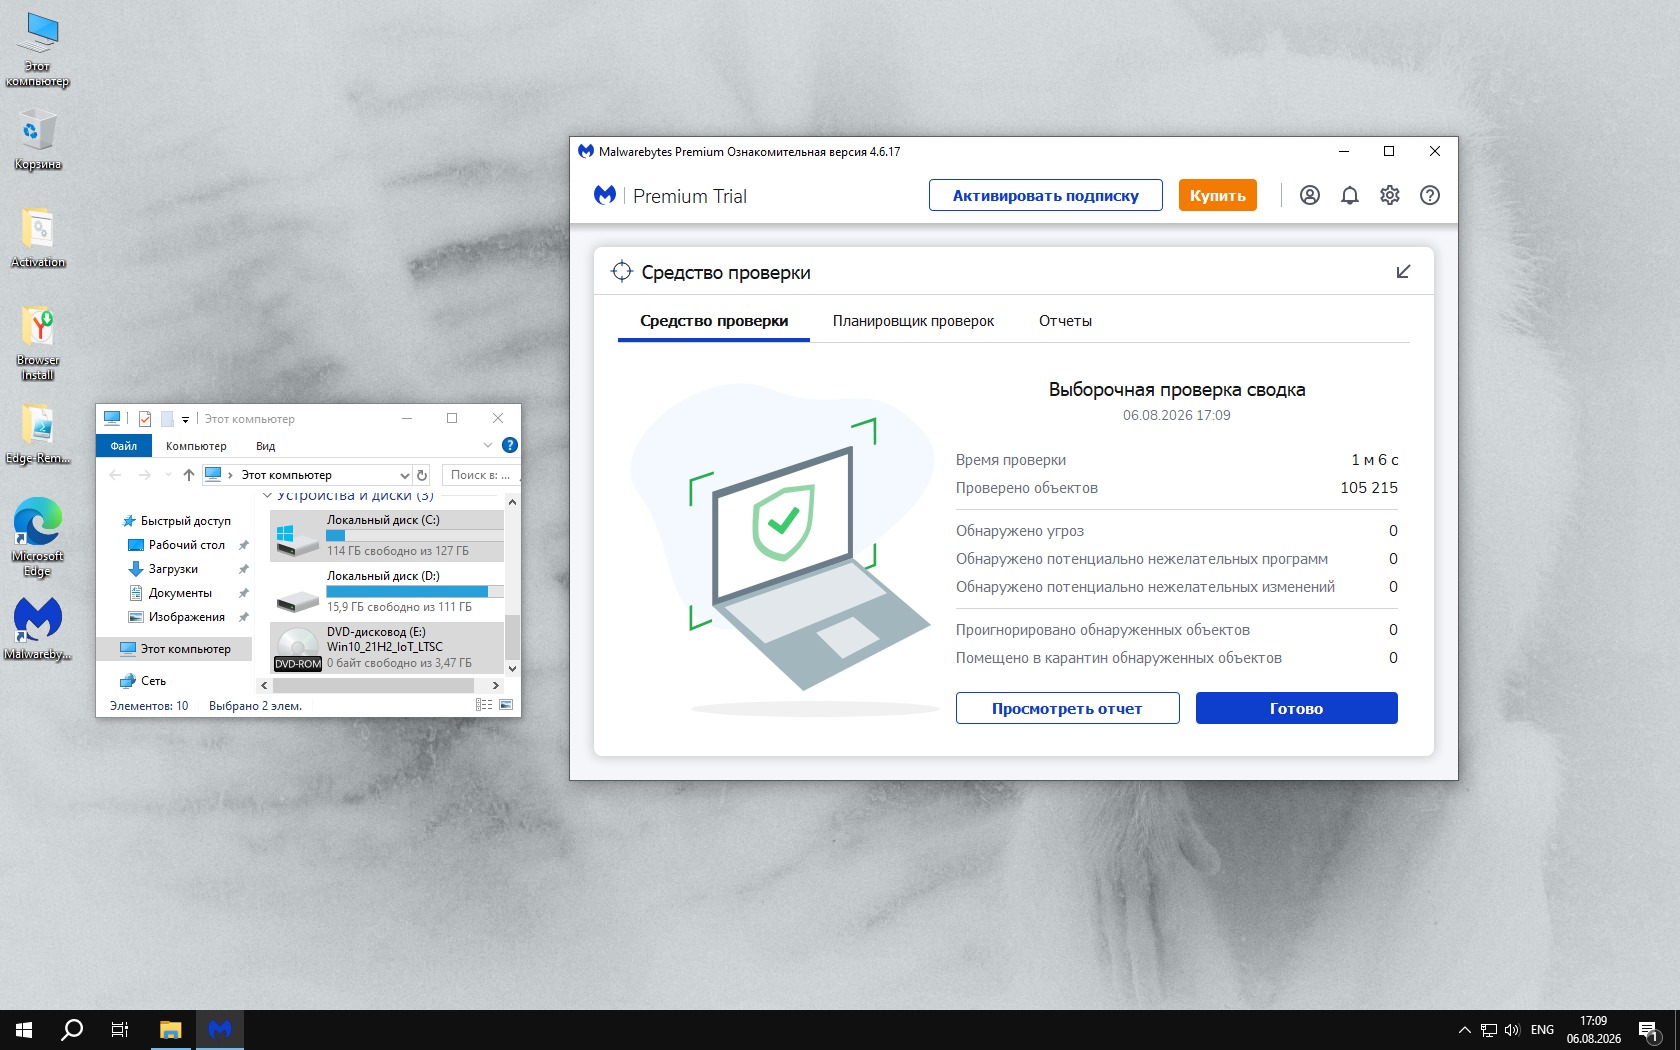Select the Browser Install desktop icon
This screenshot has height=1050, width=1680.
38,343
